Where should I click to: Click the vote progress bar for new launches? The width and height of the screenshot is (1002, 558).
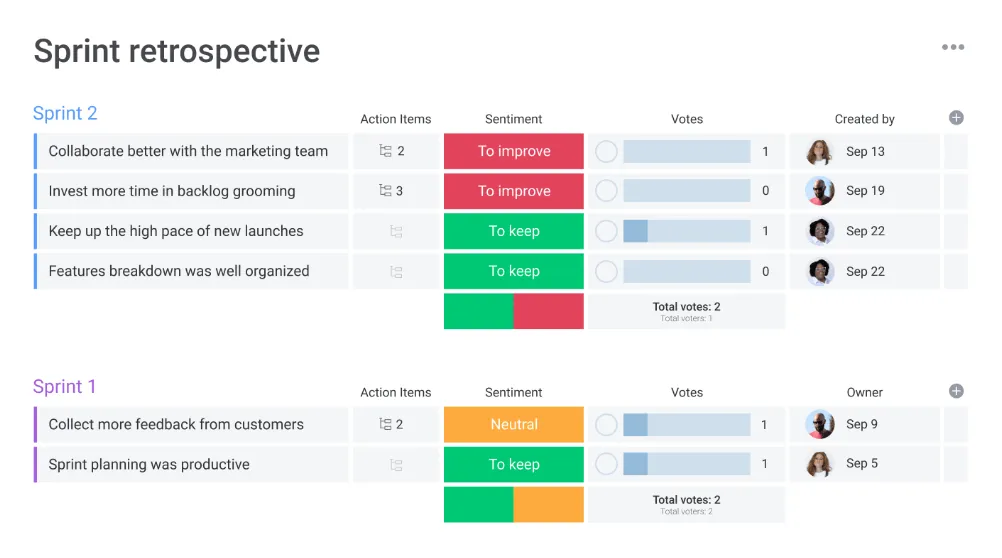686,231
